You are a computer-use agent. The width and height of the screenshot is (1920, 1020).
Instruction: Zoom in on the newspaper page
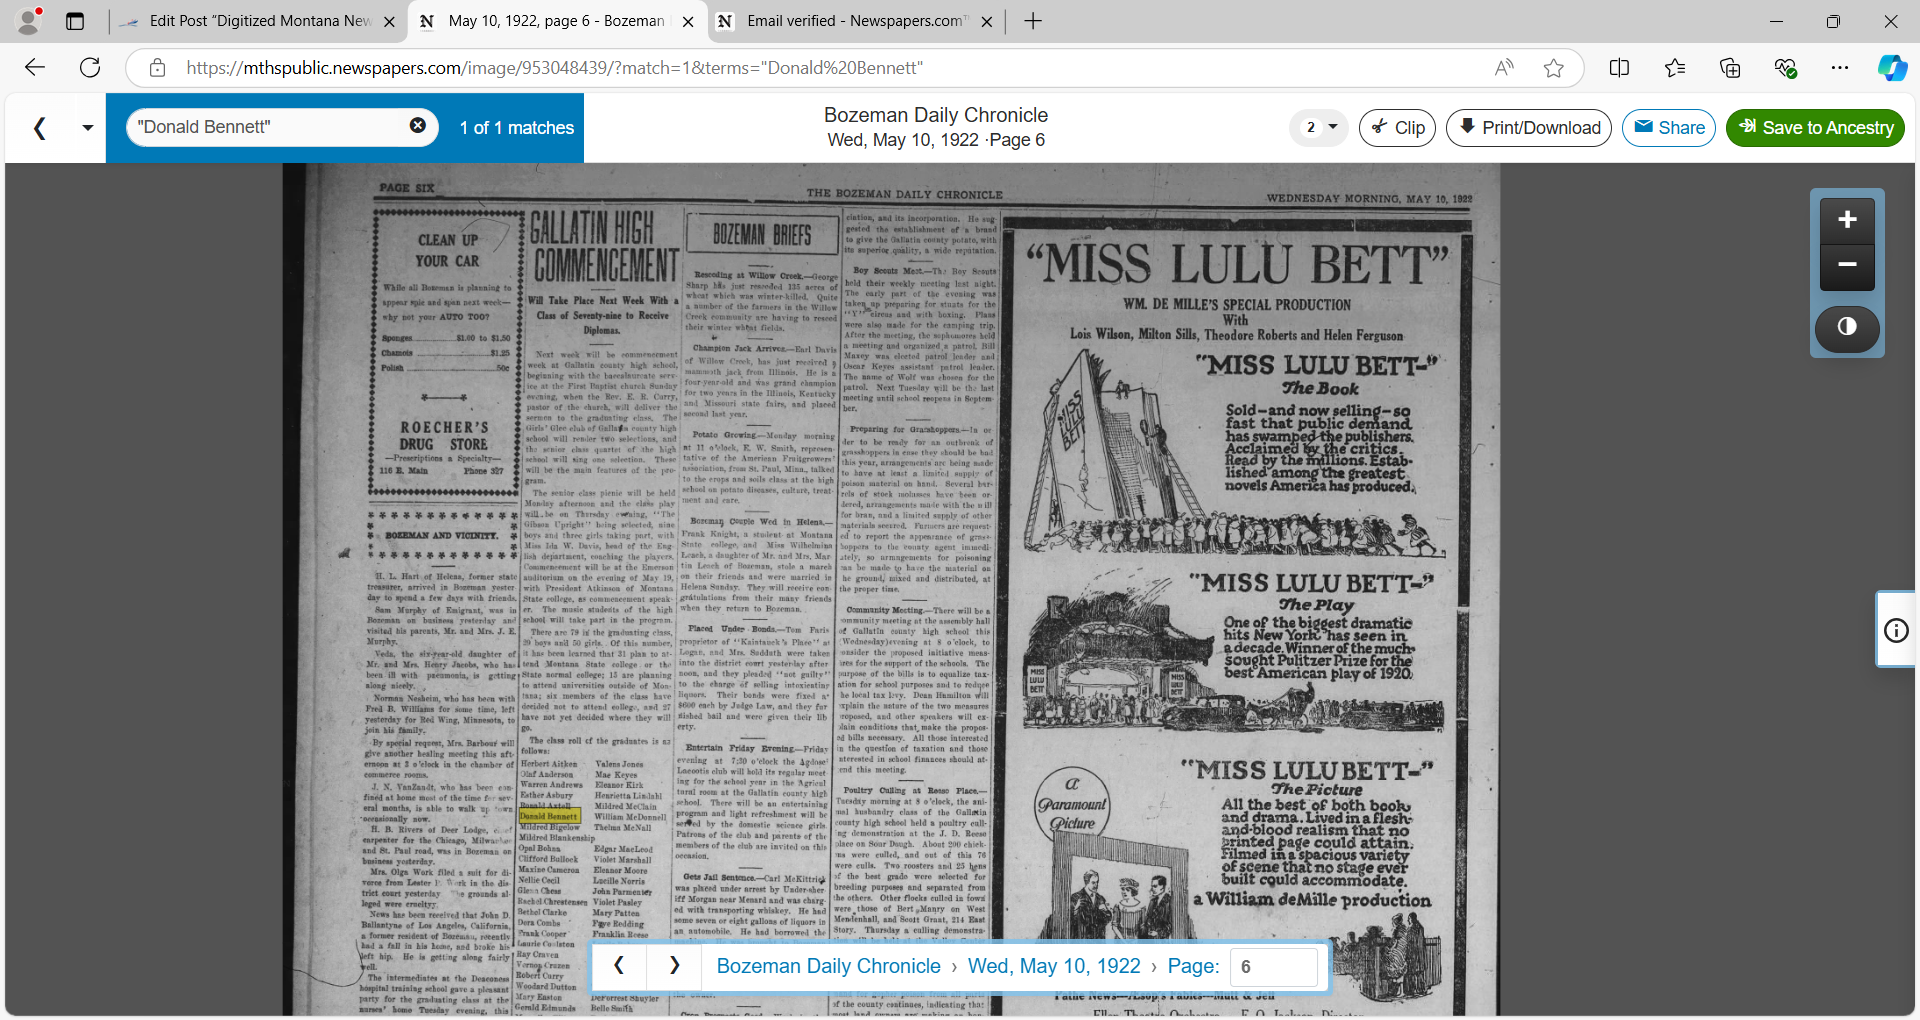(1846, 220)
